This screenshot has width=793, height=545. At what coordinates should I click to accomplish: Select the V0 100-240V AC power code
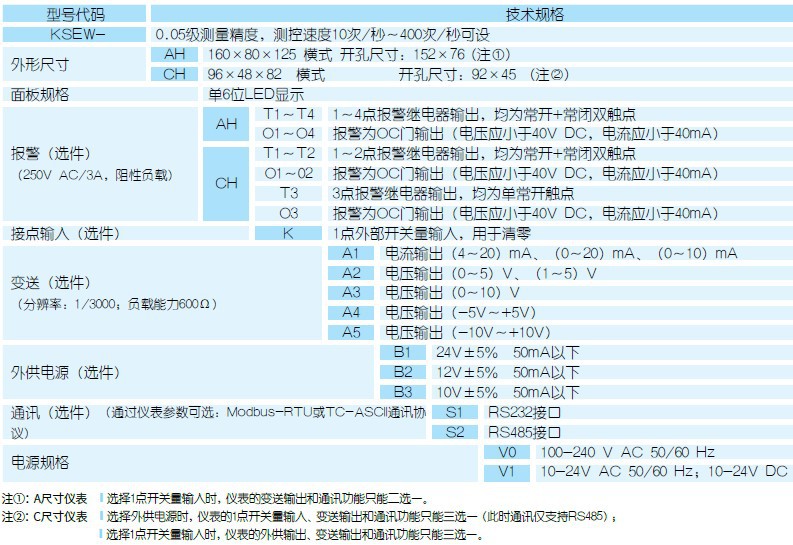[507, 452]
